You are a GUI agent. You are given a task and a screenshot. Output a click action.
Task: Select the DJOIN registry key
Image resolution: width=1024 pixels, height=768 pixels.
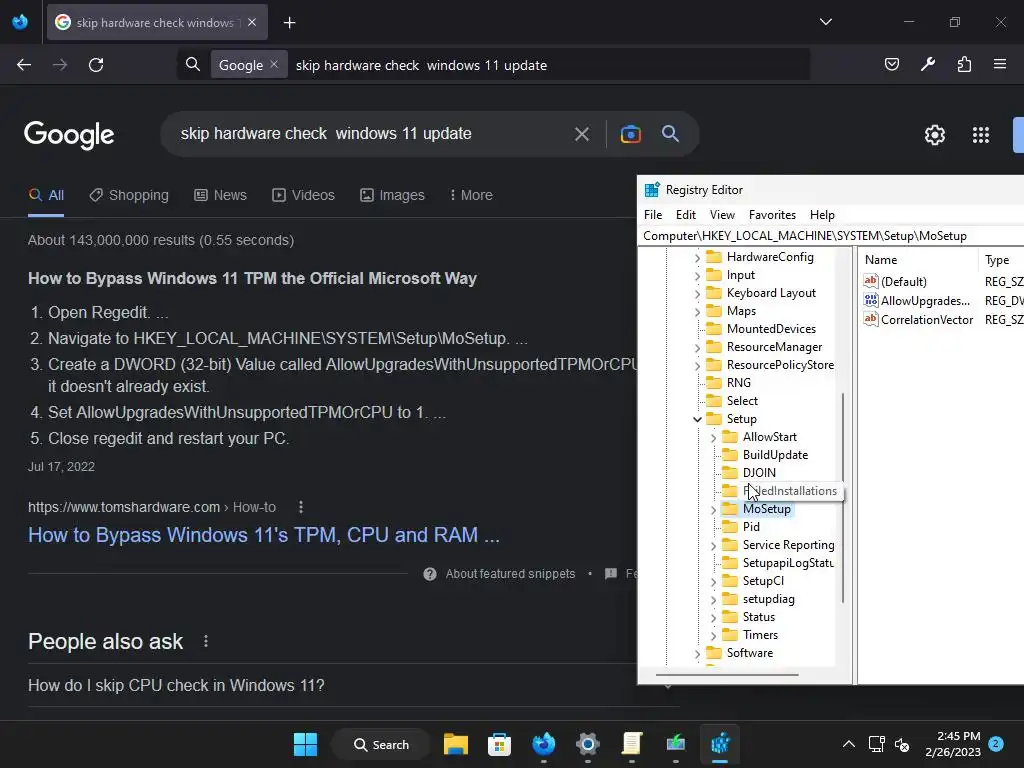[759, 473]
